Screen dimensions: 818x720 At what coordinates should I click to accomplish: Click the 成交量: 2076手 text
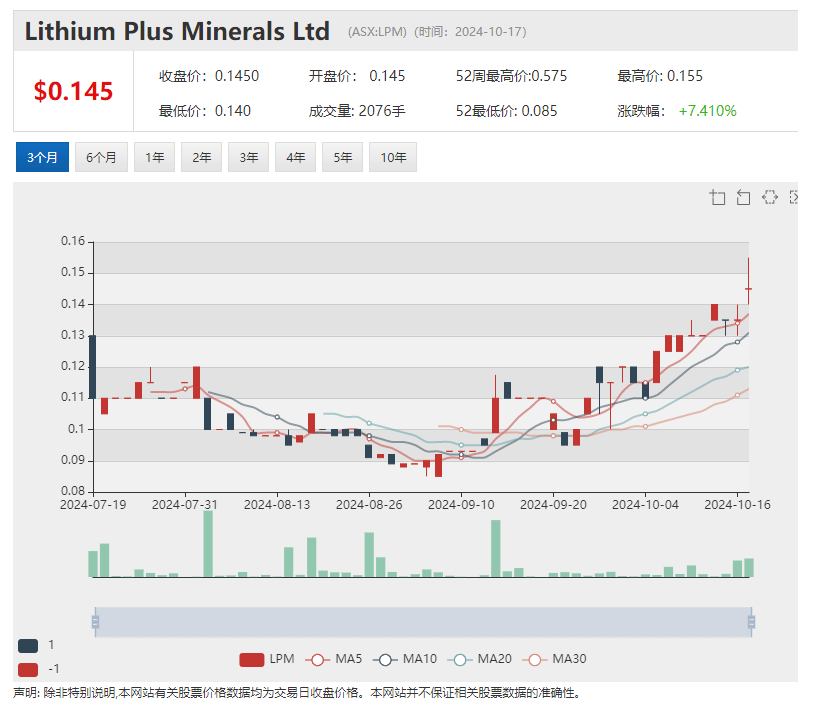pyautogui.click(x=357, y=111)
